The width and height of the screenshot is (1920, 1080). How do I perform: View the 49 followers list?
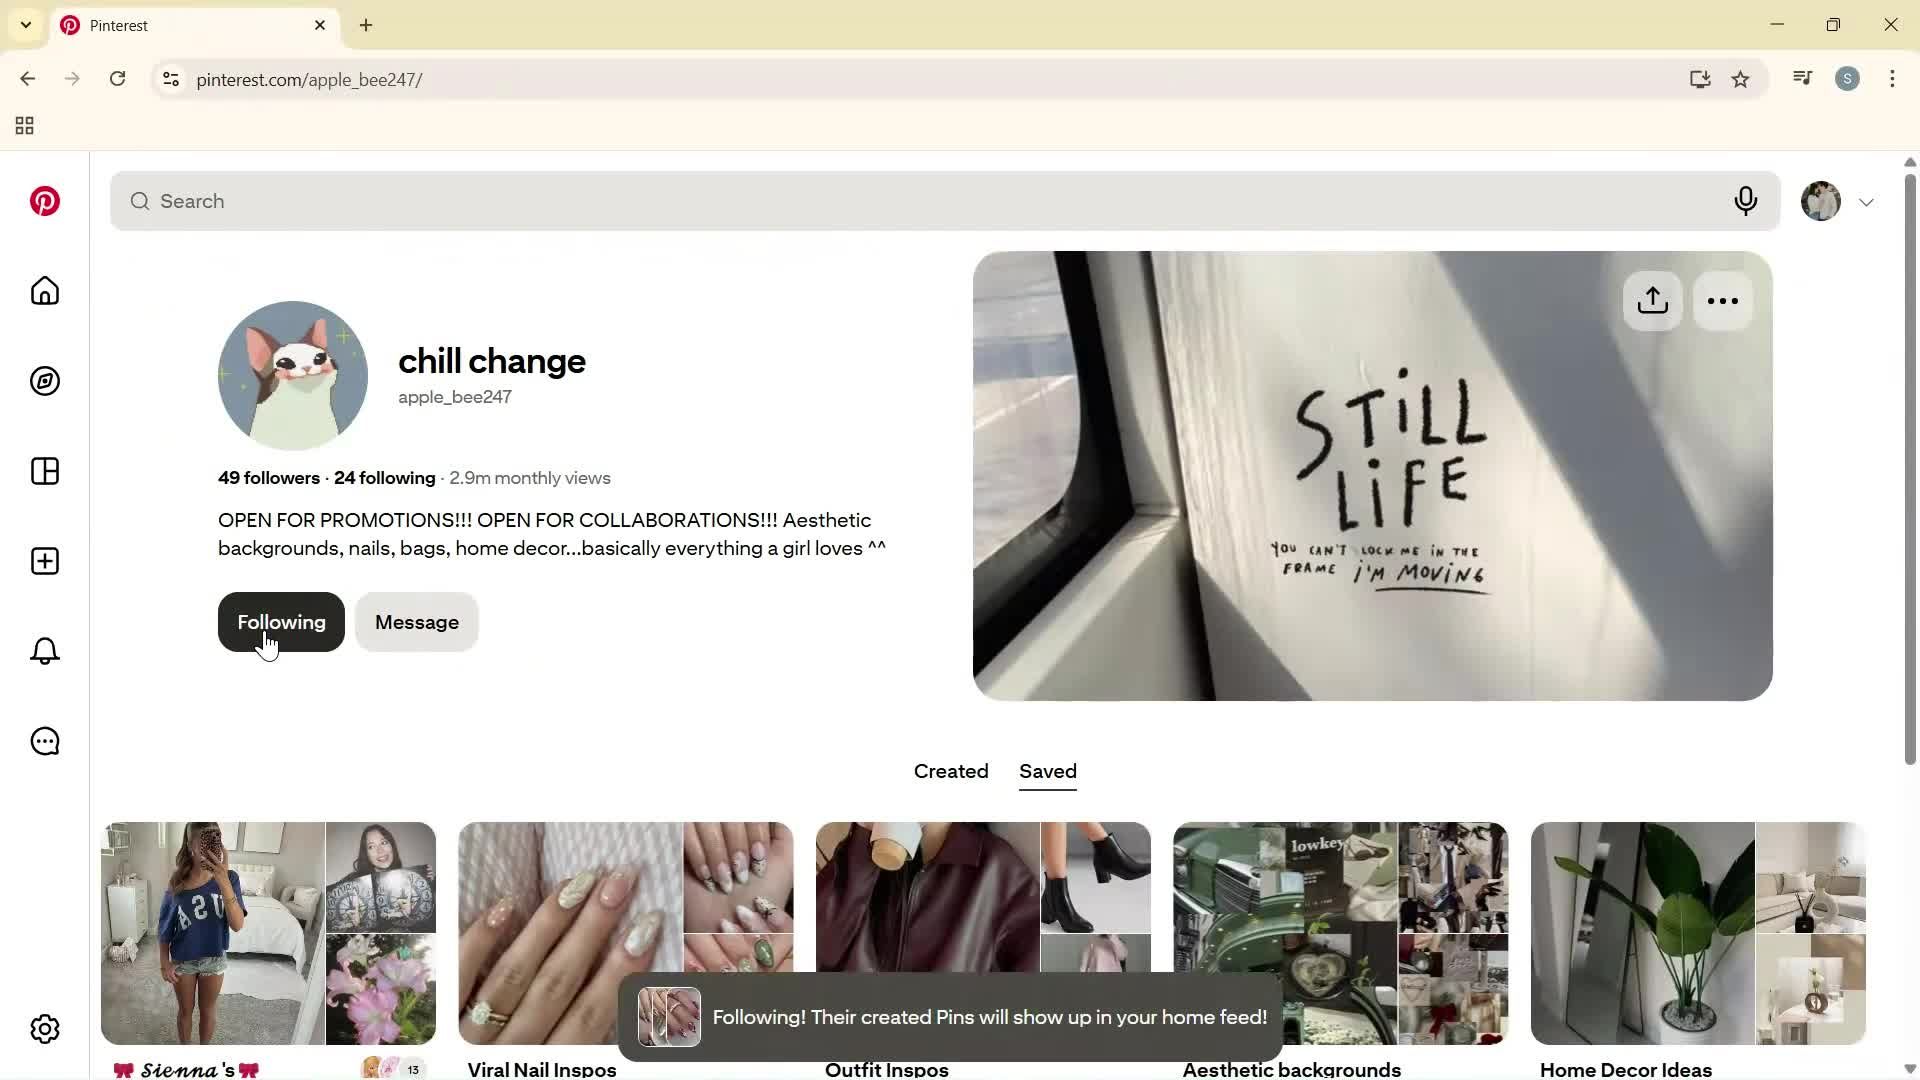click(269, 478)
